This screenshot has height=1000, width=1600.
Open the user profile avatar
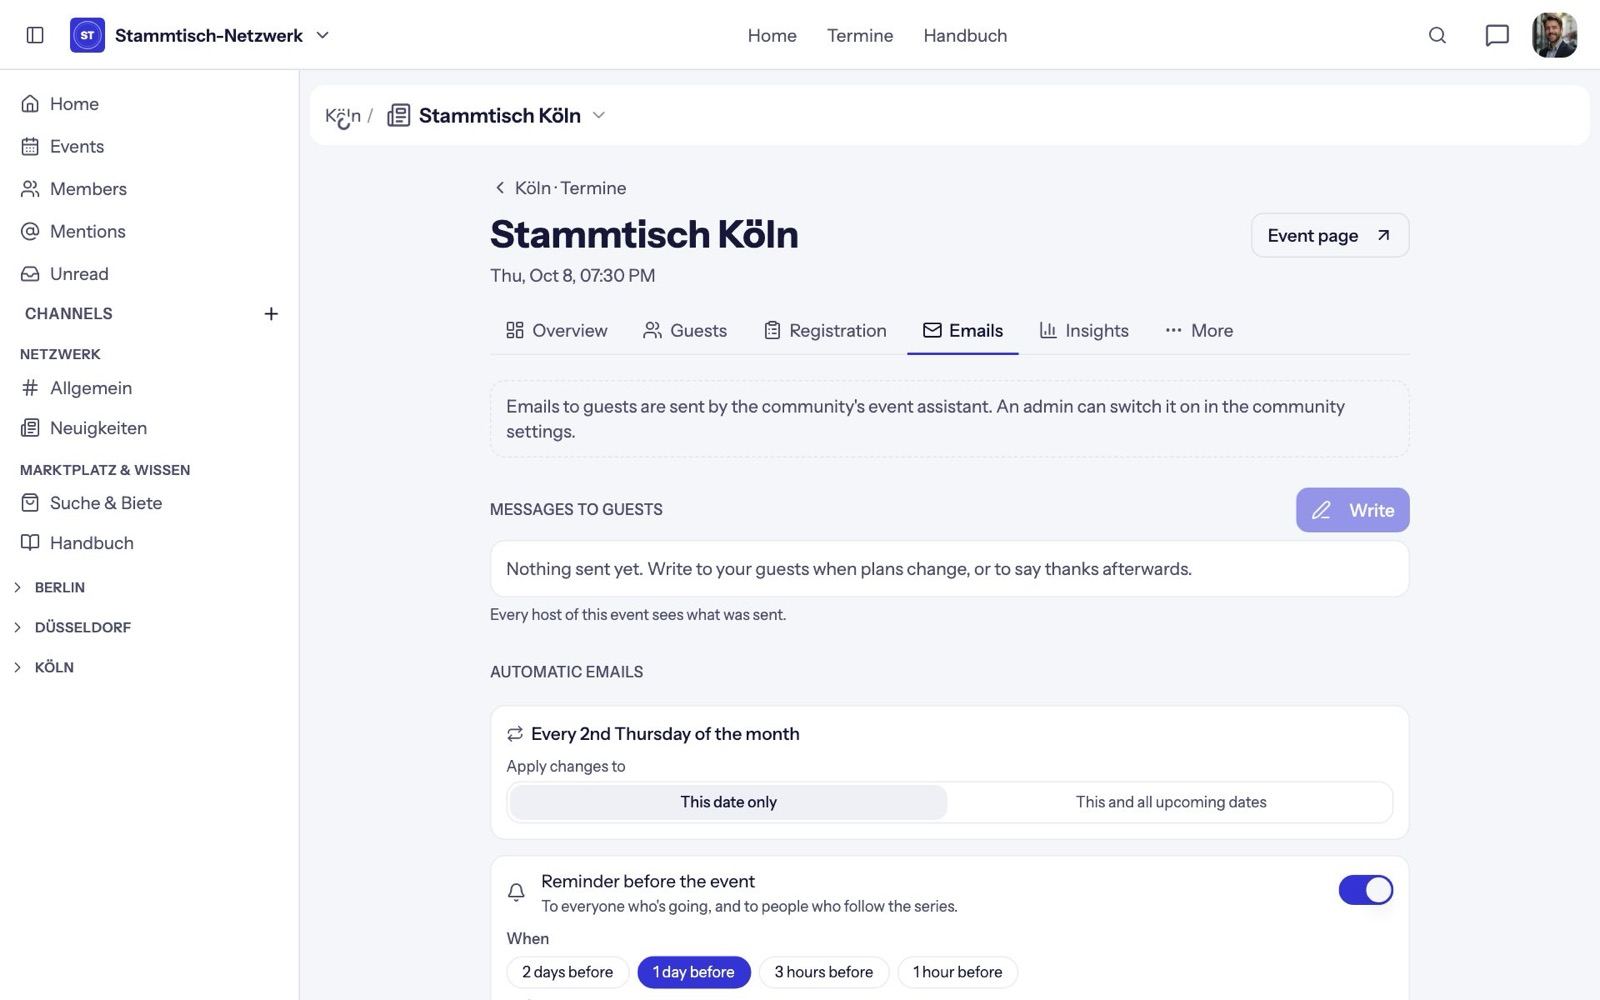coord(1554,35)
